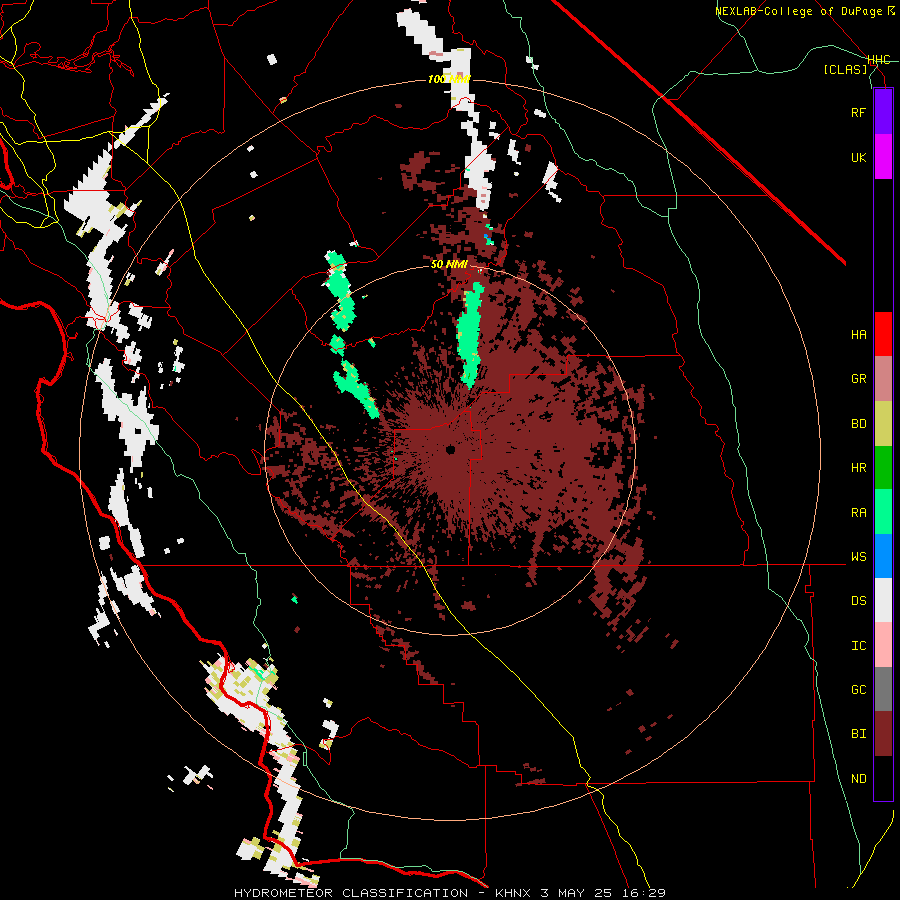
Task: Click the GR legend color swatch
Action: coord(883,379)
